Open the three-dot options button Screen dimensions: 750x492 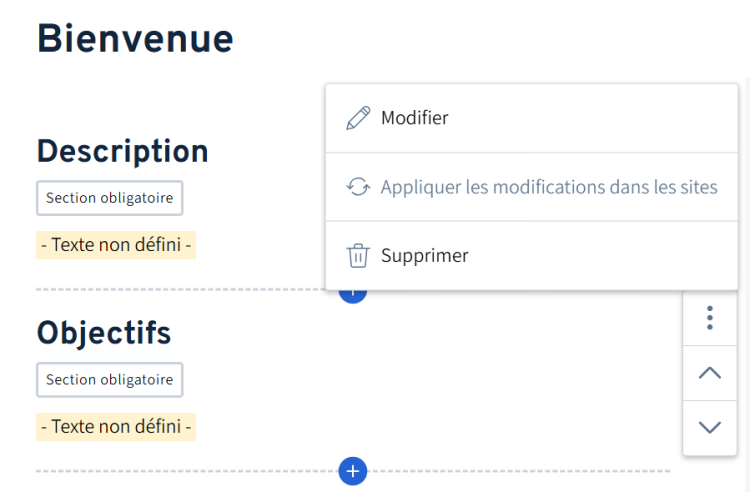click(709, 318)
